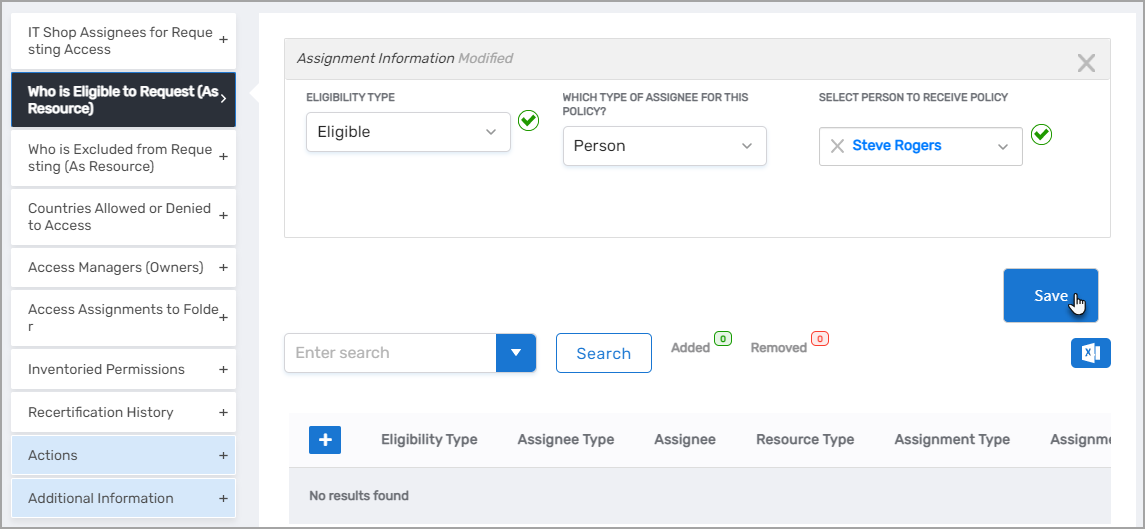The width and height of the screenshot is (1145, 529).
Task: Clear Steve Rogers selection with X icon
Action: pyautogui.click(x=837, y=146)
